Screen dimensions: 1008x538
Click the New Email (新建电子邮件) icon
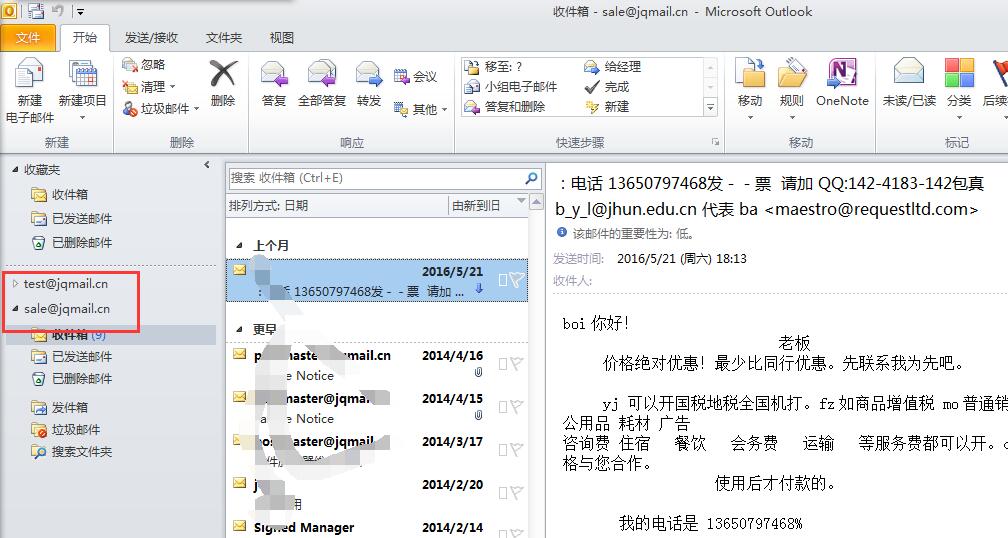pos(30,77)
